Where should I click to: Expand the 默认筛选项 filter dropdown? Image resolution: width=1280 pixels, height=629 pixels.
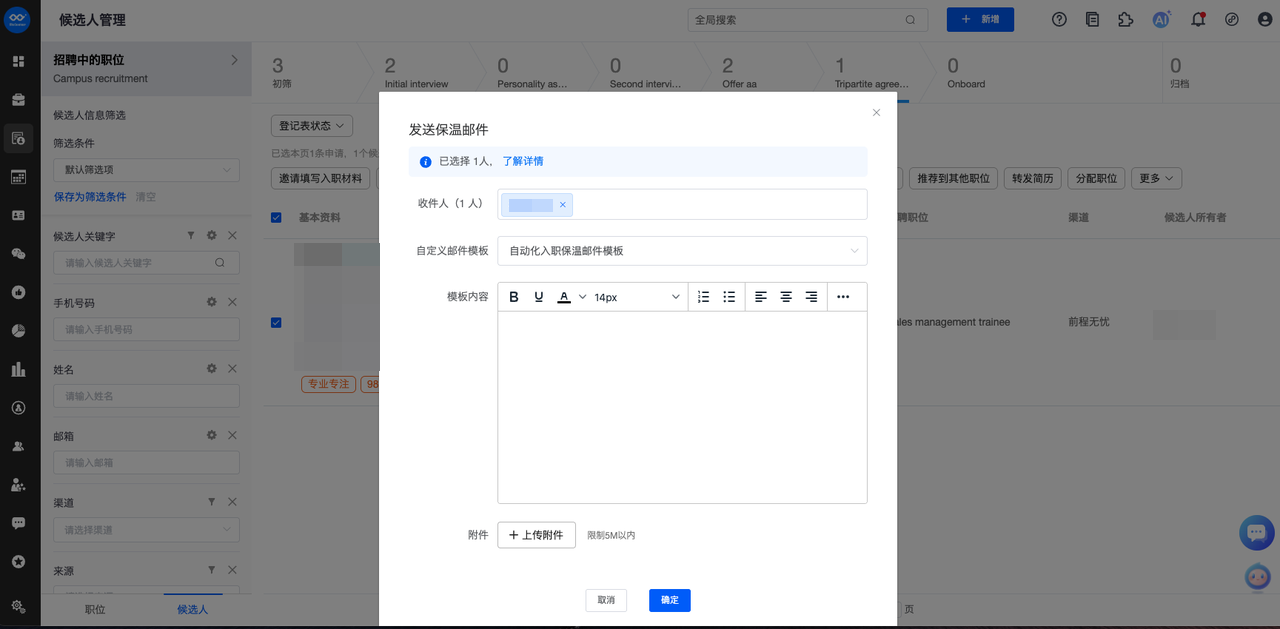pyautogui.click(x=146, y=170)
